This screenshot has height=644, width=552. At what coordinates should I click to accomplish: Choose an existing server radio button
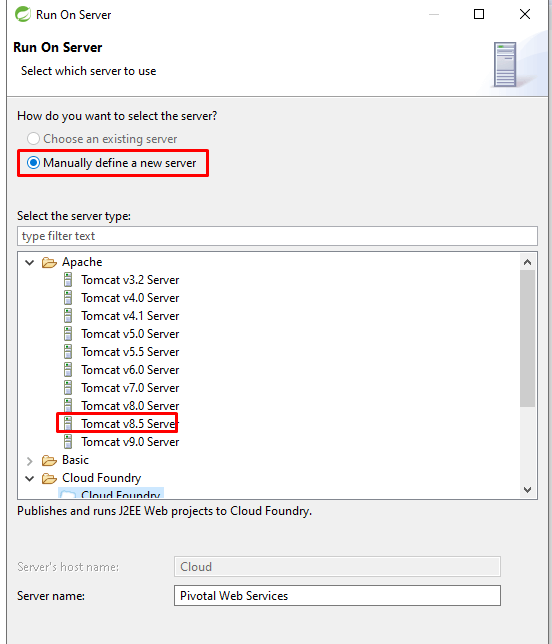click(x=33, y=138)
